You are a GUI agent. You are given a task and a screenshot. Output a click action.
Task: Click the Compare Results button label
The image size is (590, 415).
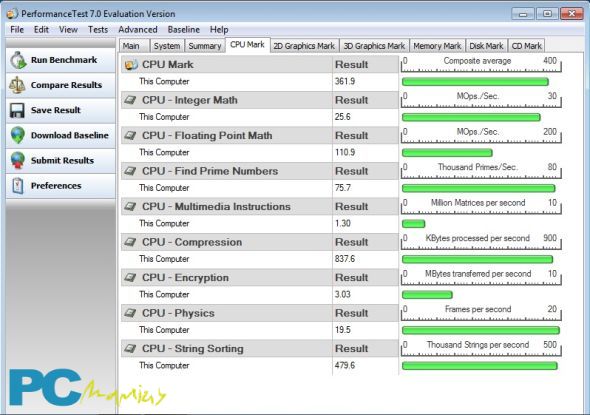(66, 85)
